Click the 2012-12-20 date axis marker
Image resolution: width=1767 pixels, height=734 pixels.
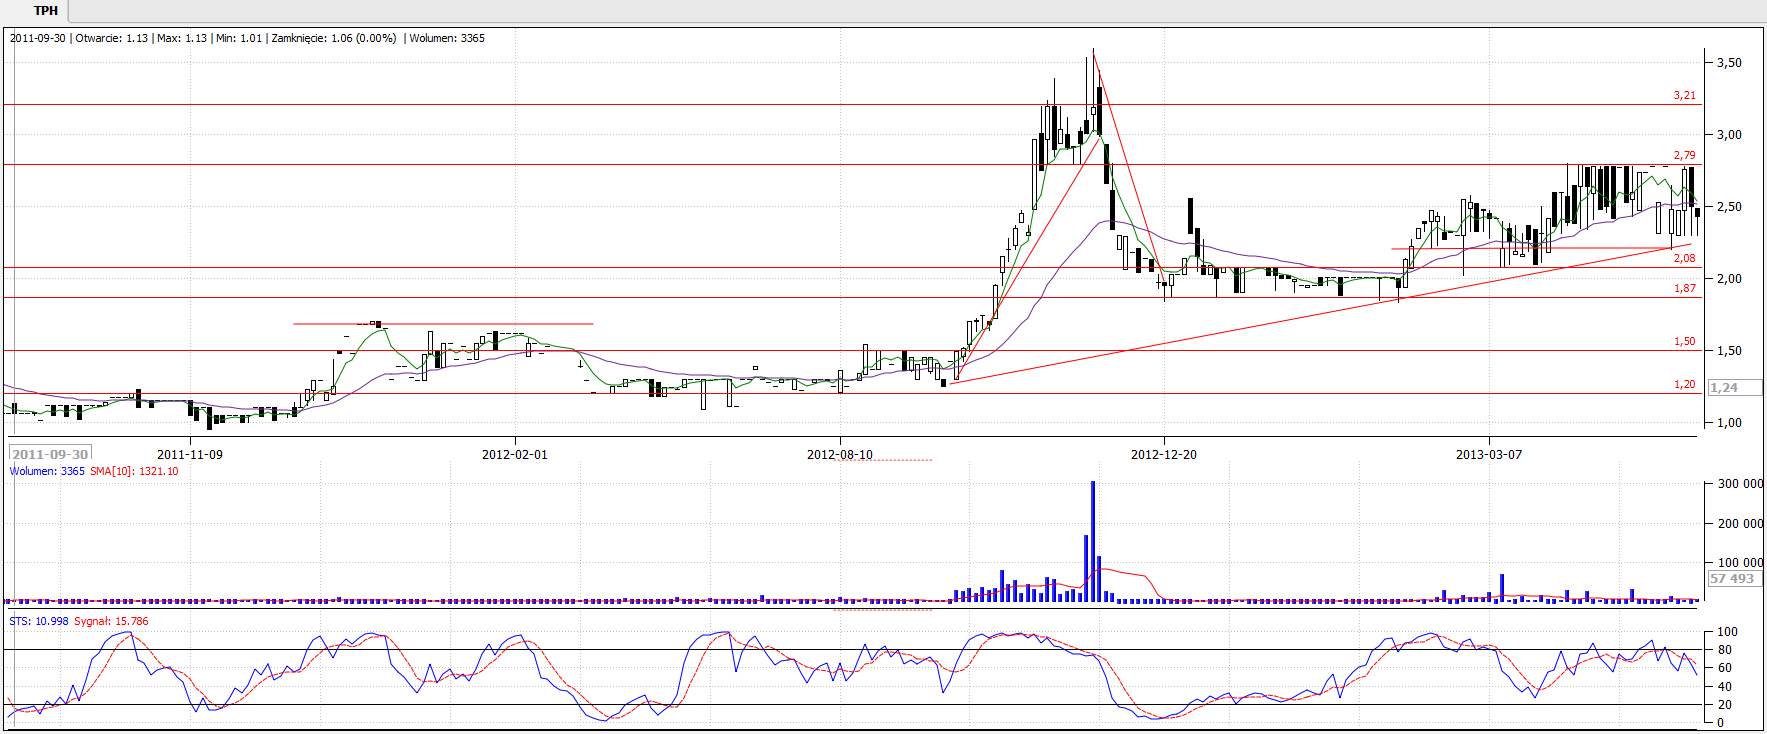tap(1163, 455)
